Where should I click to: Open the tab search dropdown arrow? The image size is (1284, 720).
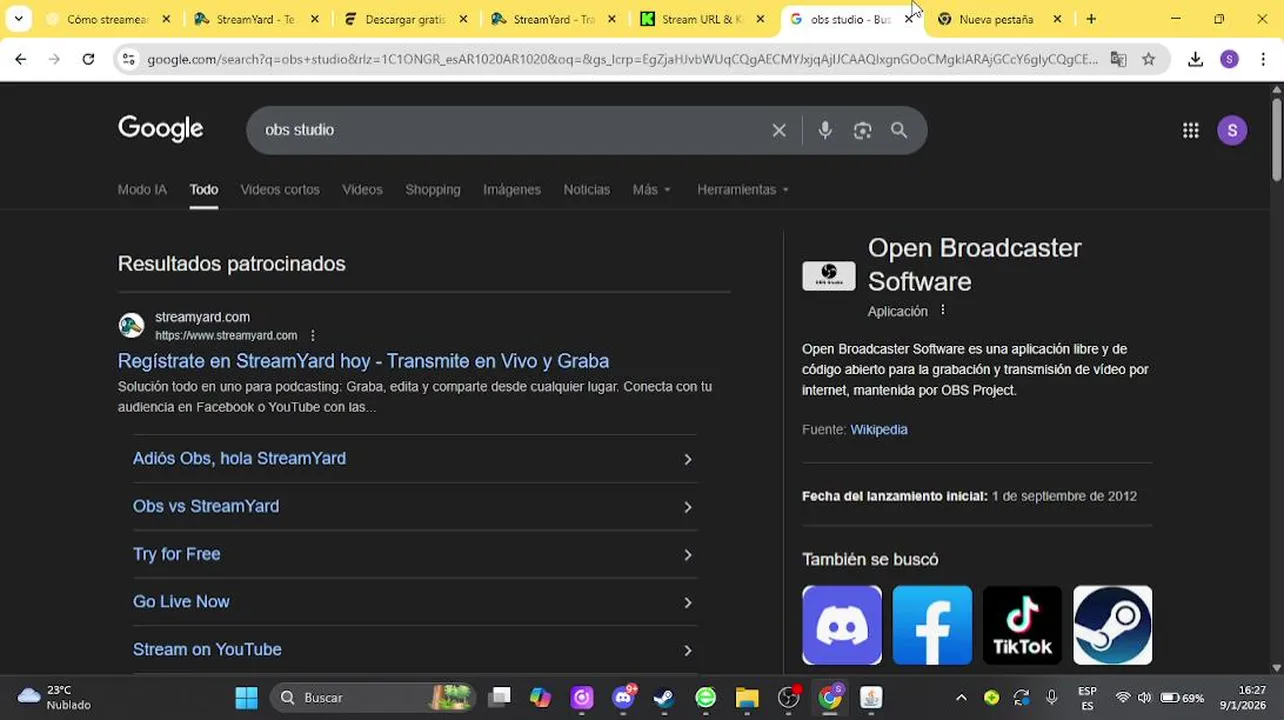(x=18, y=19)
